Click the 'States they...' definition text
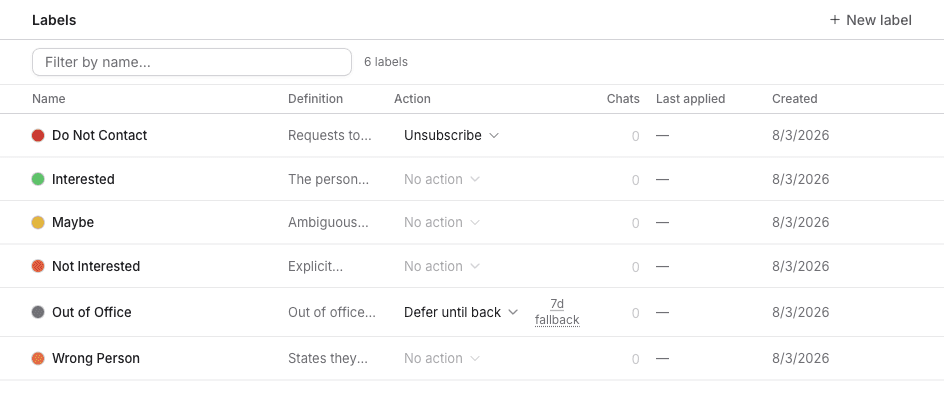944x400 pixels. (328, 358)
